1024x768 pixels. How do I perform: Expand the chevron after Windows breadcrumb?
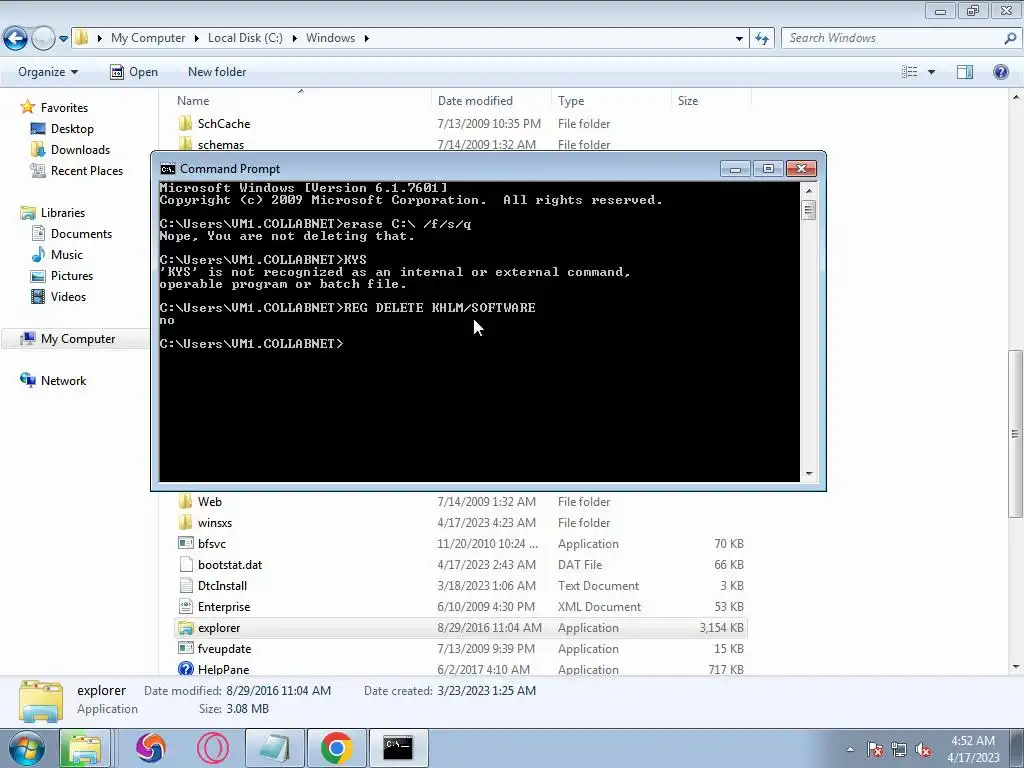coord(366,39)
